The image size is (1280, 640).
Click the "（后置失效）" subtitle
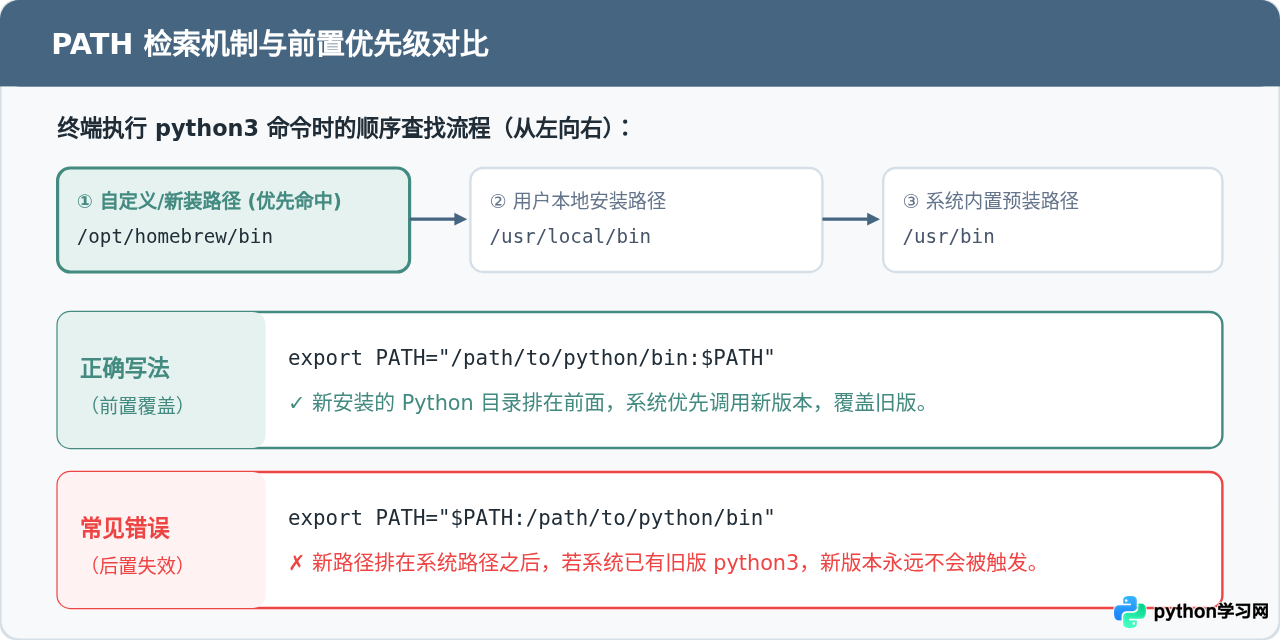tap(136, 565)
